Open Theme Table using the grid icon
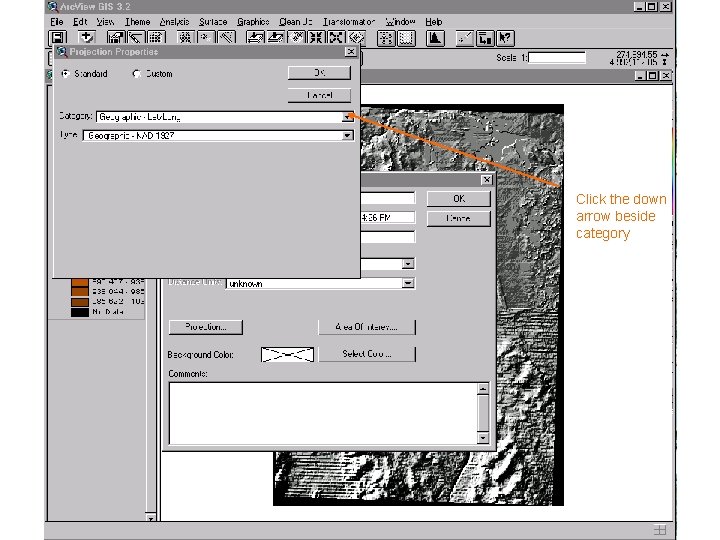Screen dimensions: 720x540 click(156, 38)
